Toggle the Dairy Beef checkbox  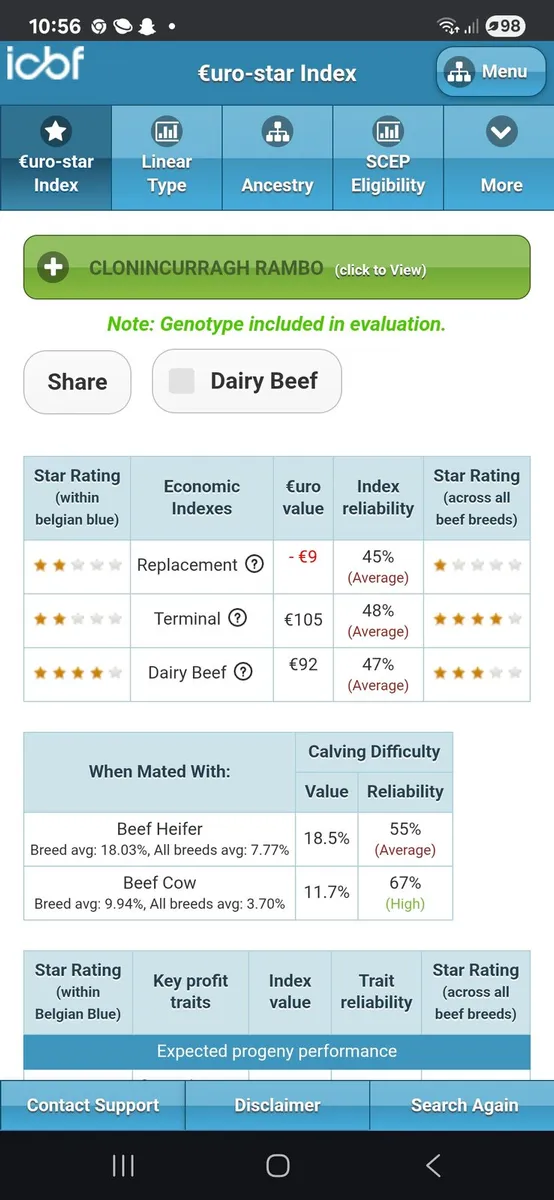pos(182,381)
